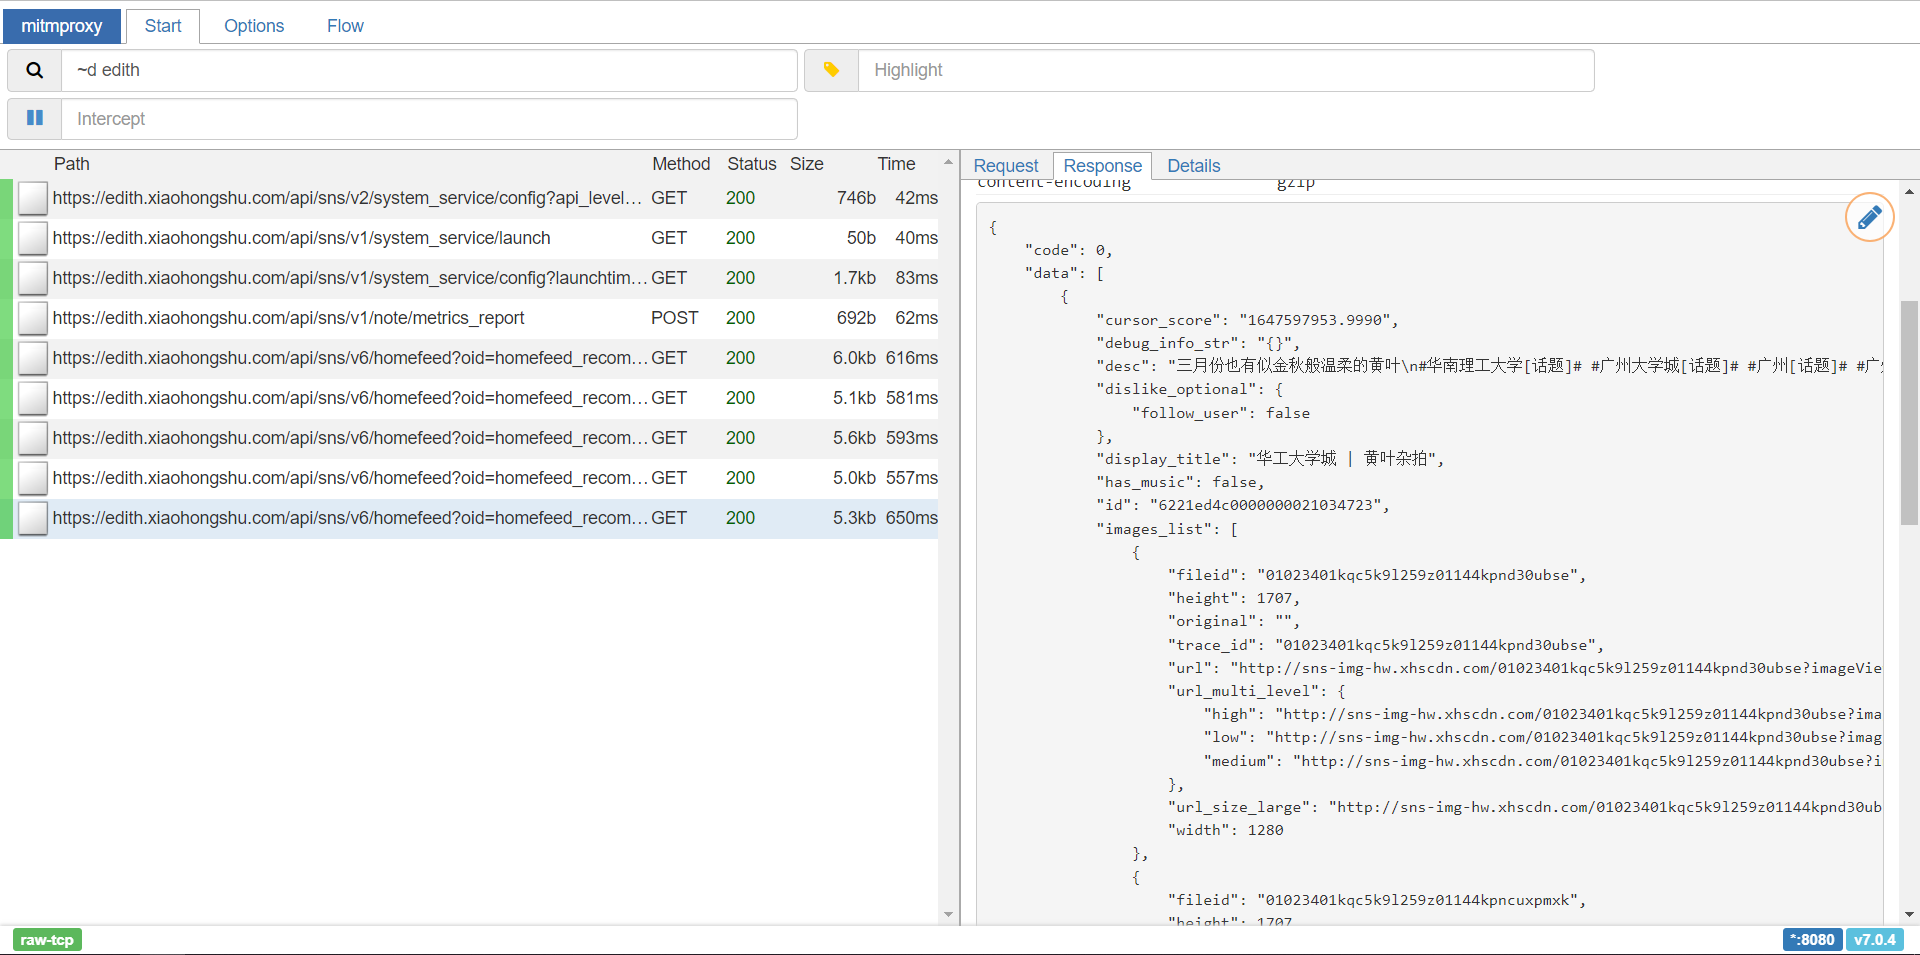Screen dimensions: 1920x955
Task: Click the v7.0.4 version badge
Action: point(1877,939)
